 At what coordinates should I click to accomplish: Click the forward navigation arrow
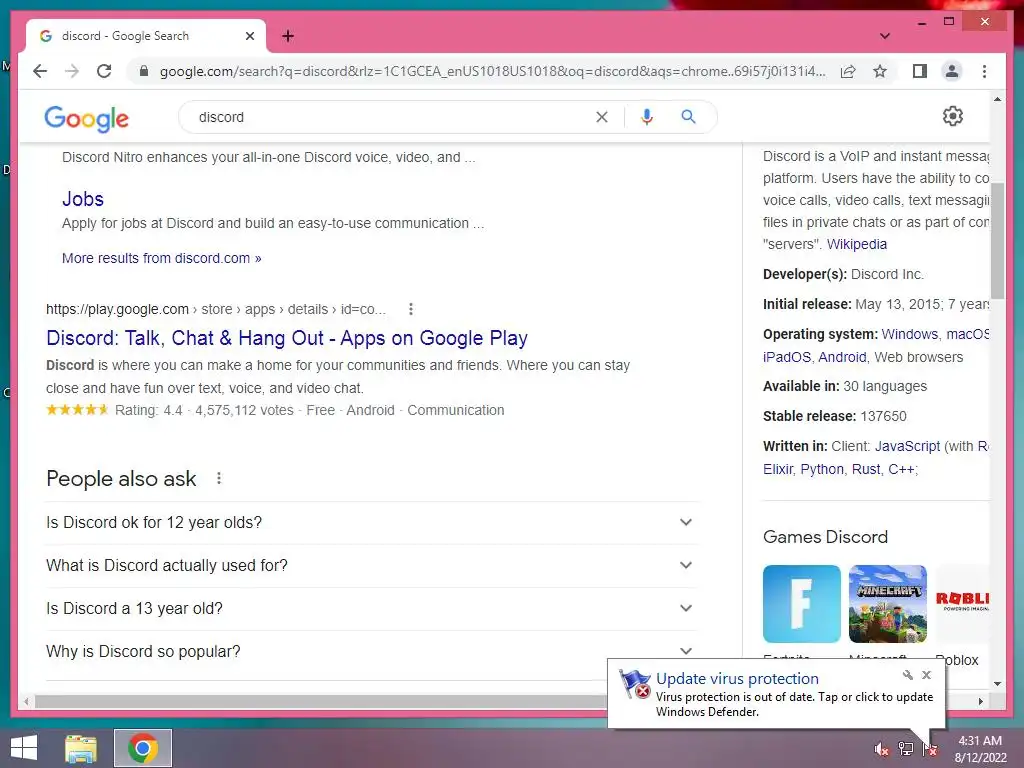pos(72,71)
